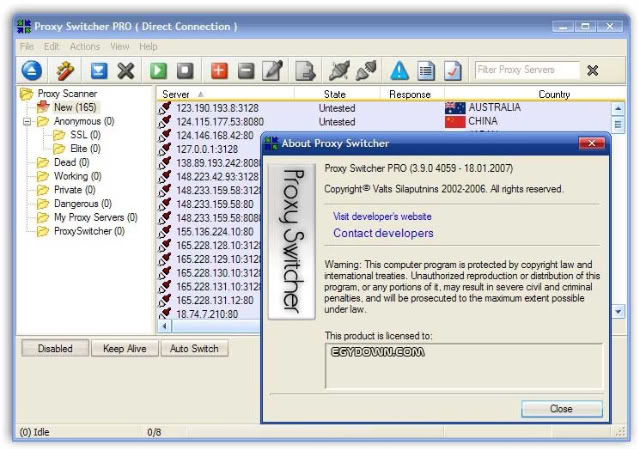Click the proxy list vertical scrollbar thumb

pyautogui.click(x=618, y=124)
